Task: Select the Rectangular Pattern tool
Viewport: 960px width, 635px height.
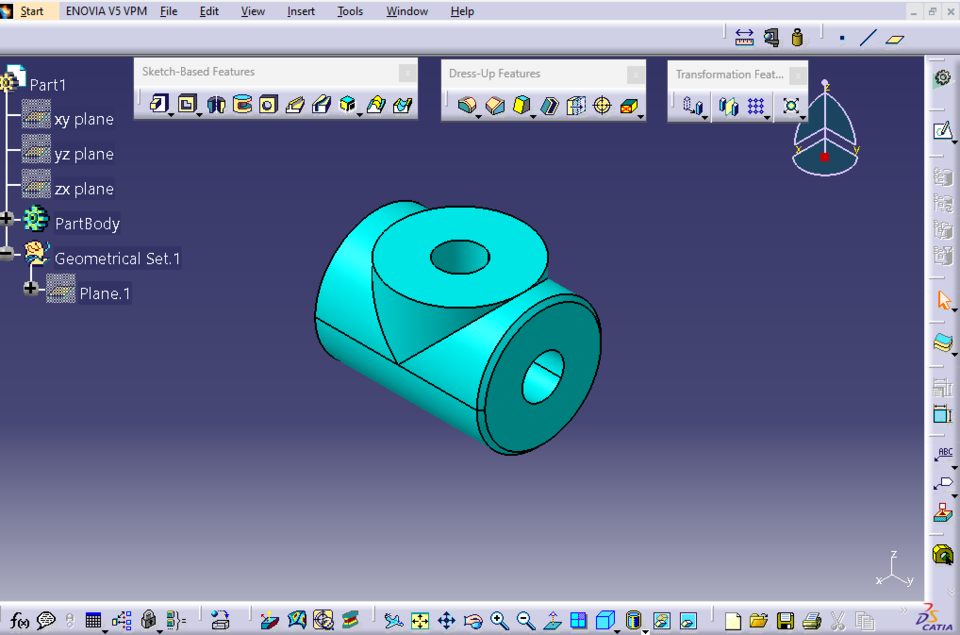Action: (x=755, y=107)
